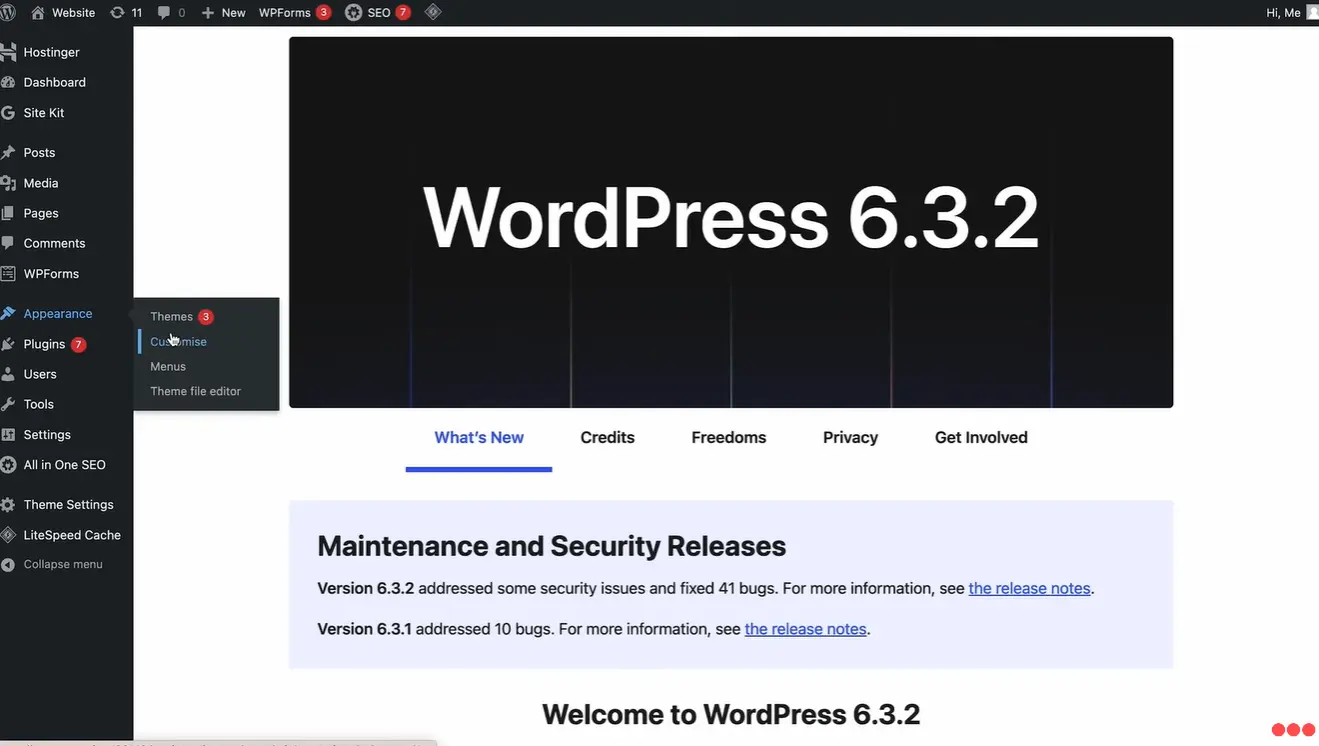Switch to the Credits tab

(607, 437)
